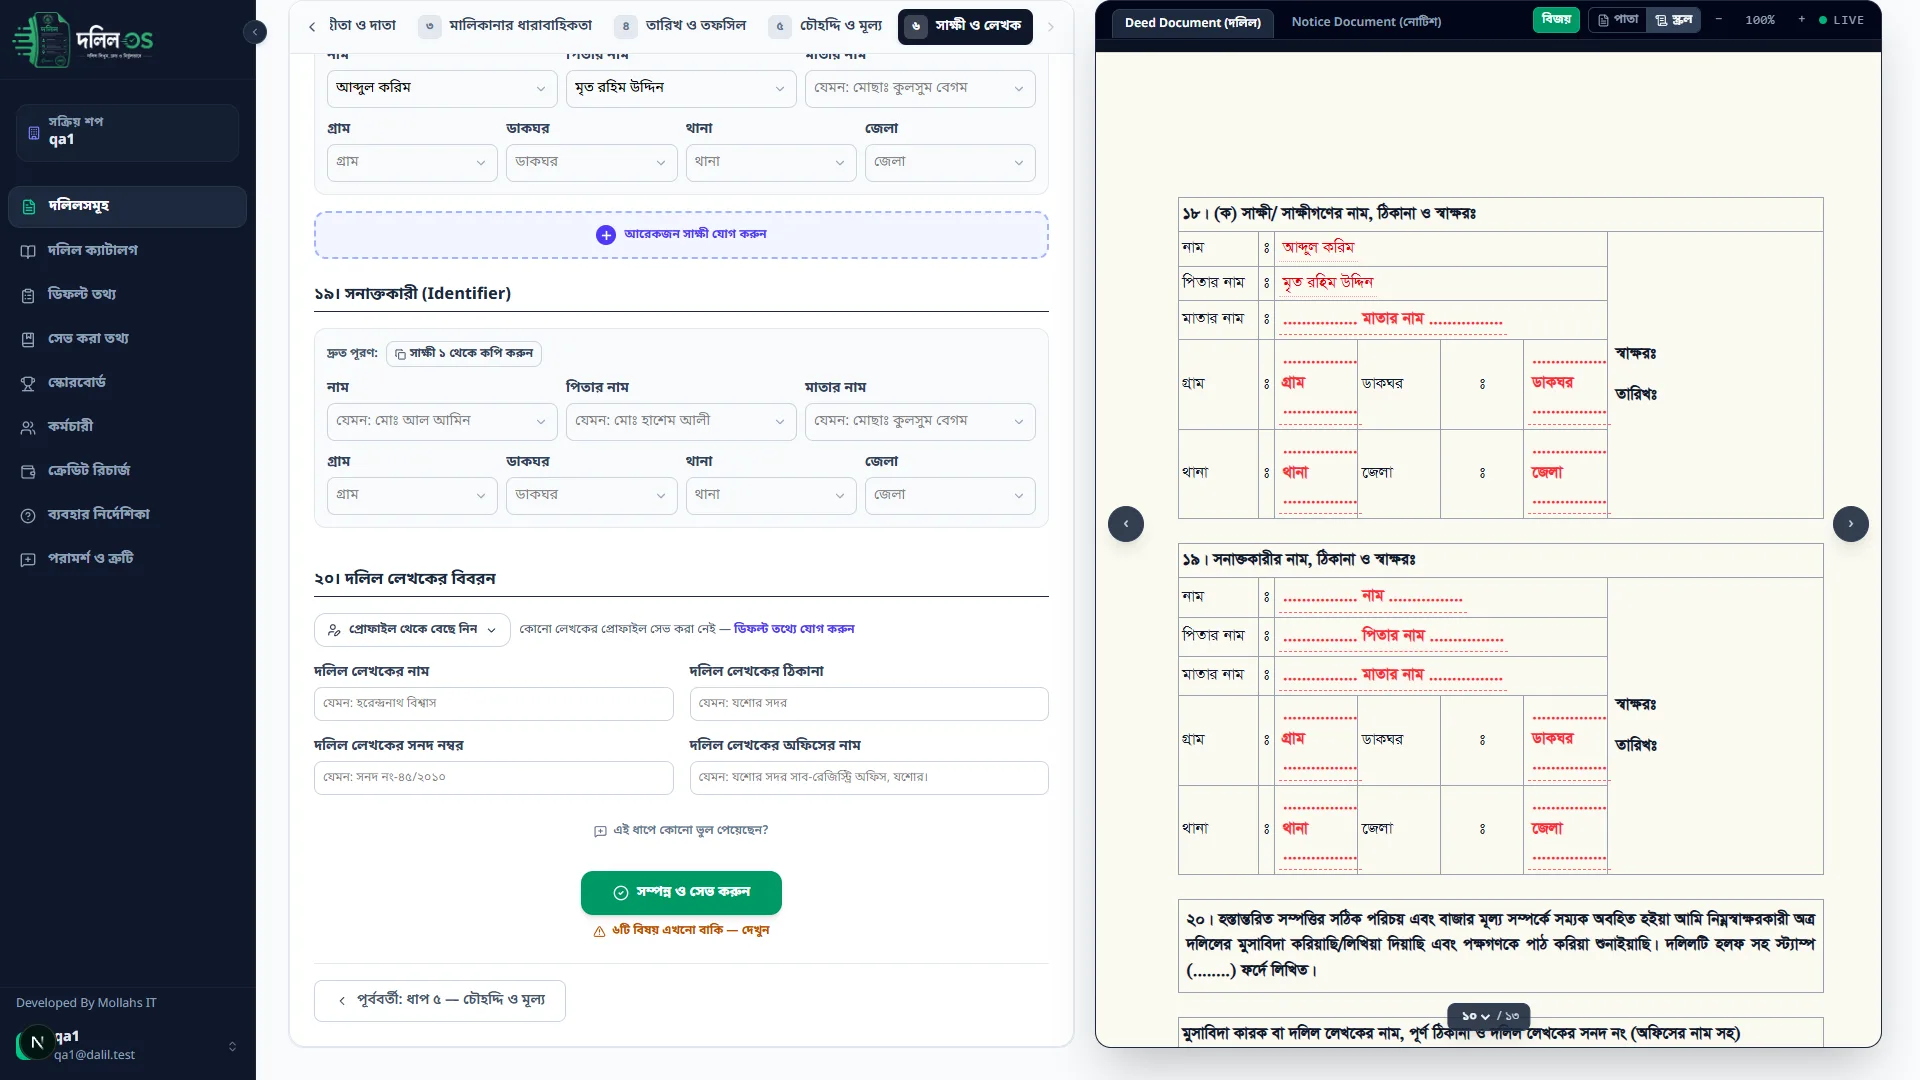1920x1080 pixels.
Task: Zoom out the document preview
Action: point(1719,20)
